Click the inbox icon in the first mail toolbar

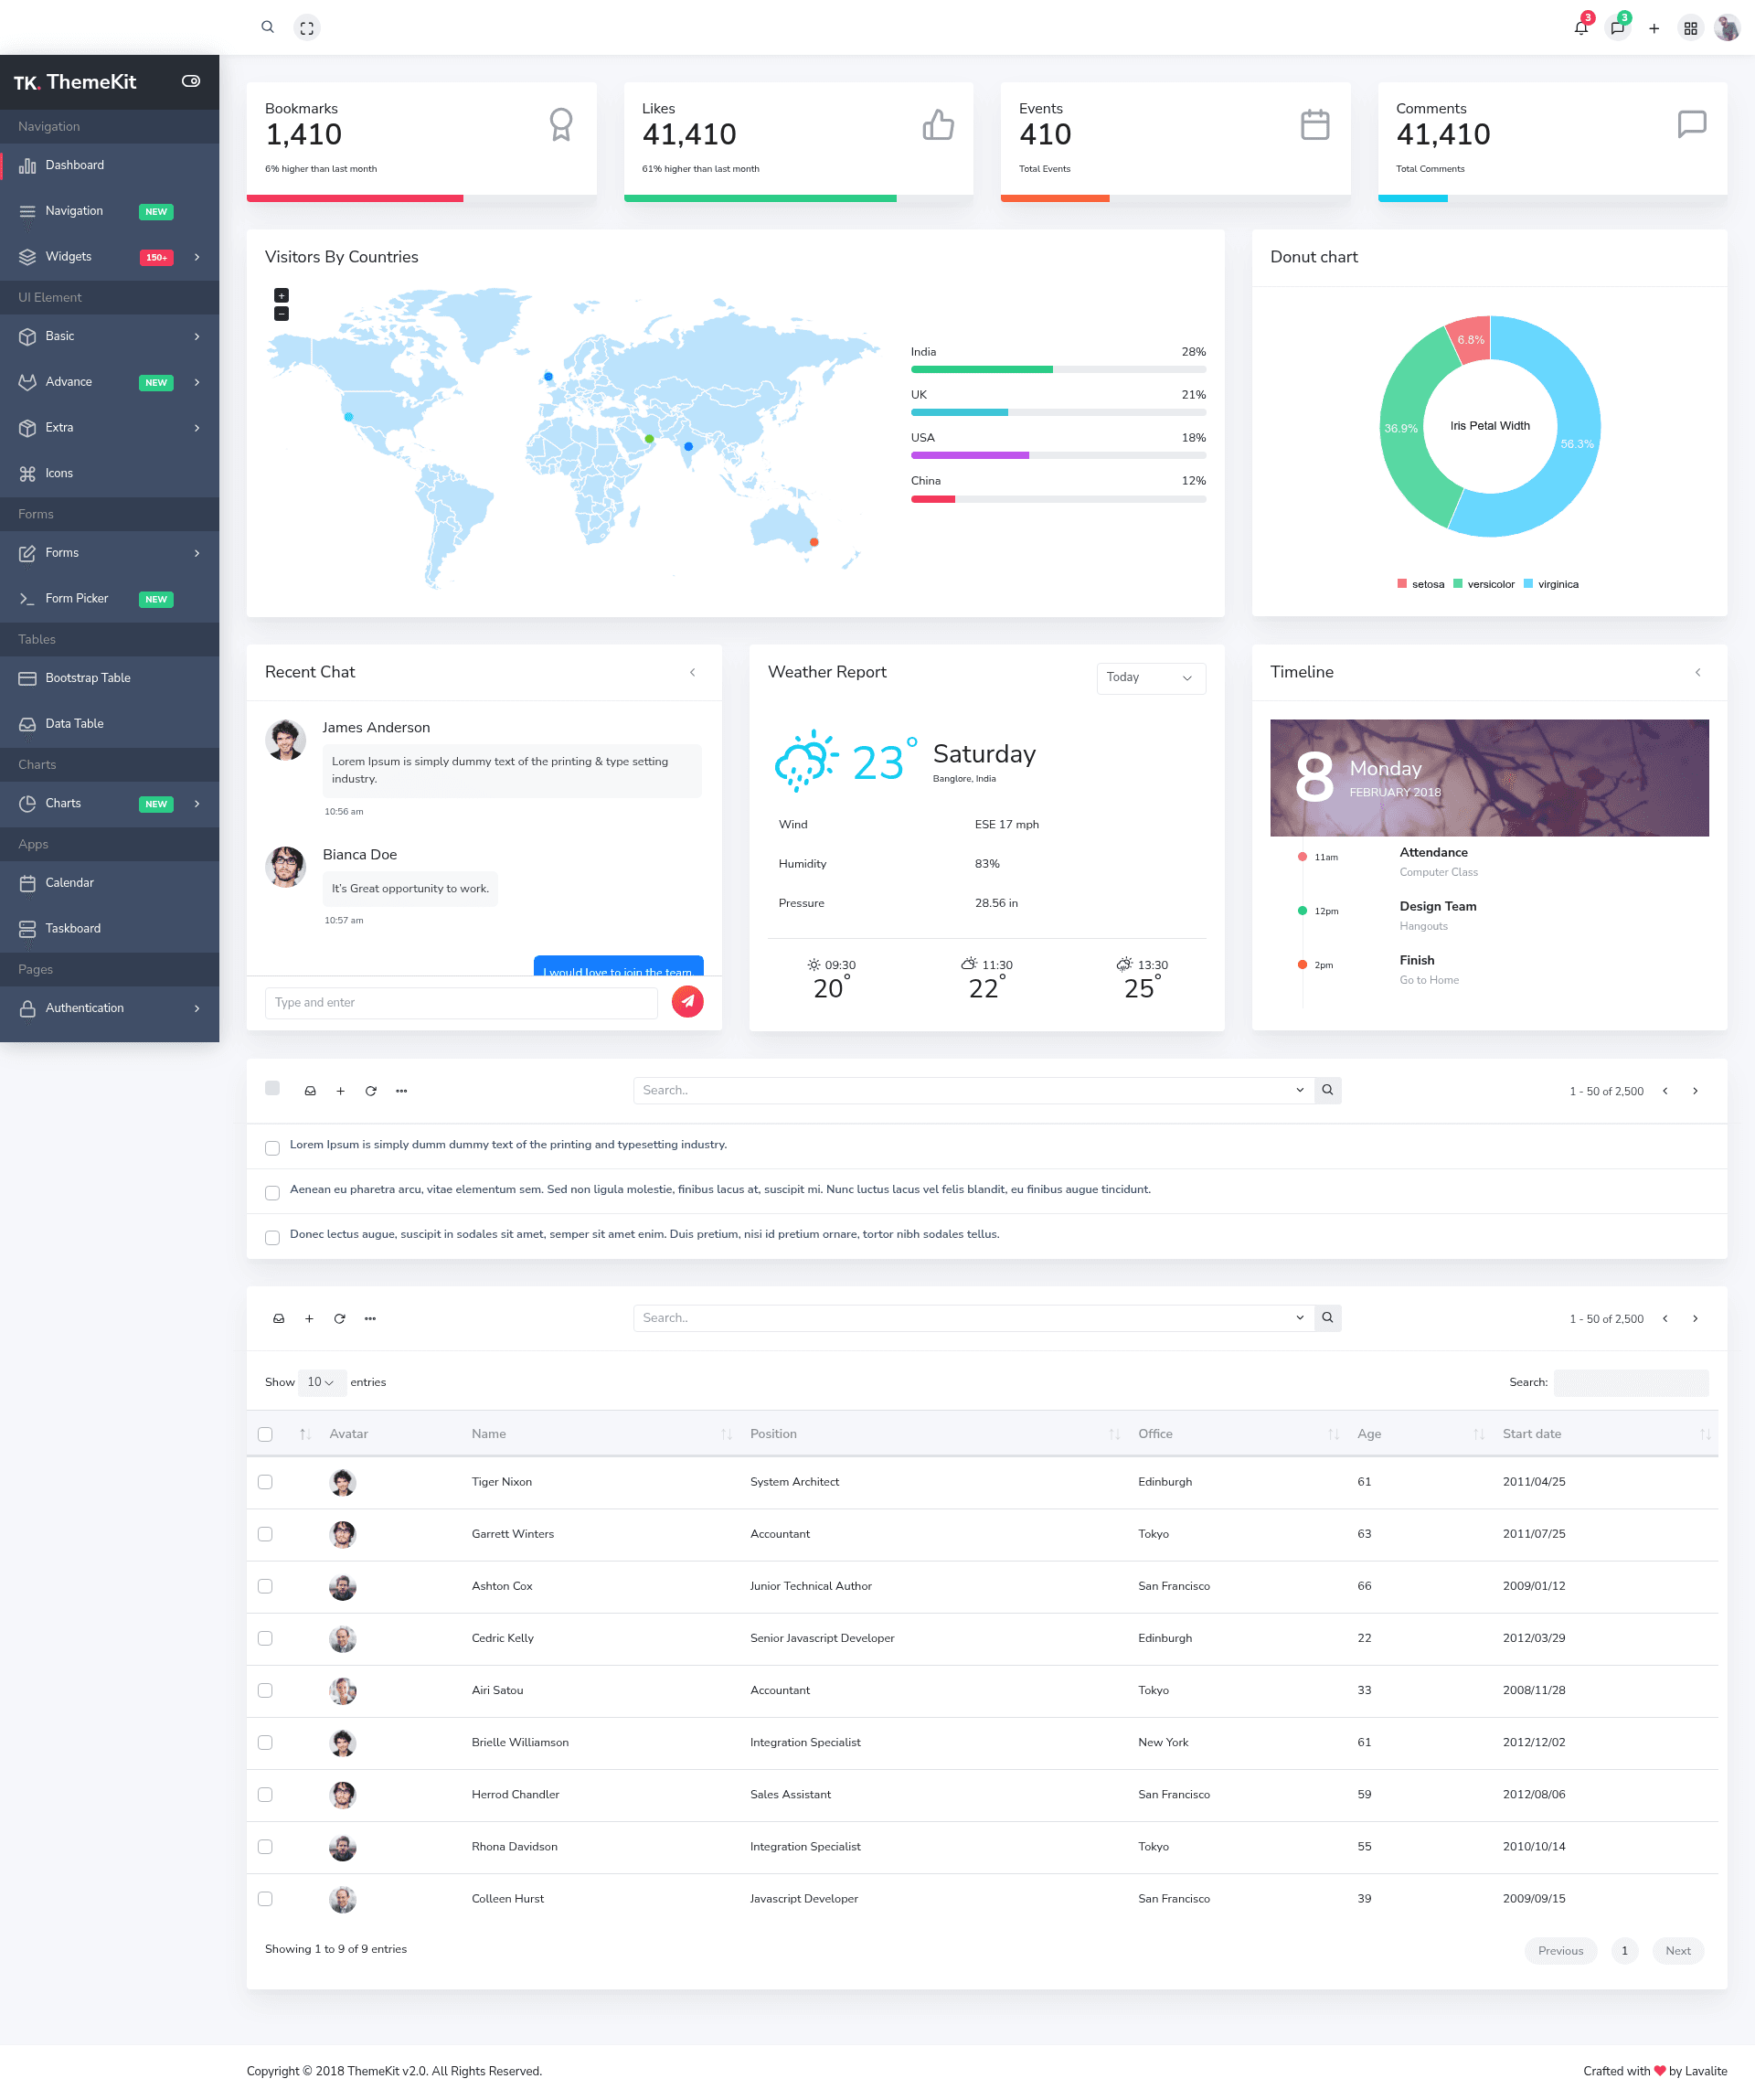310,1091
